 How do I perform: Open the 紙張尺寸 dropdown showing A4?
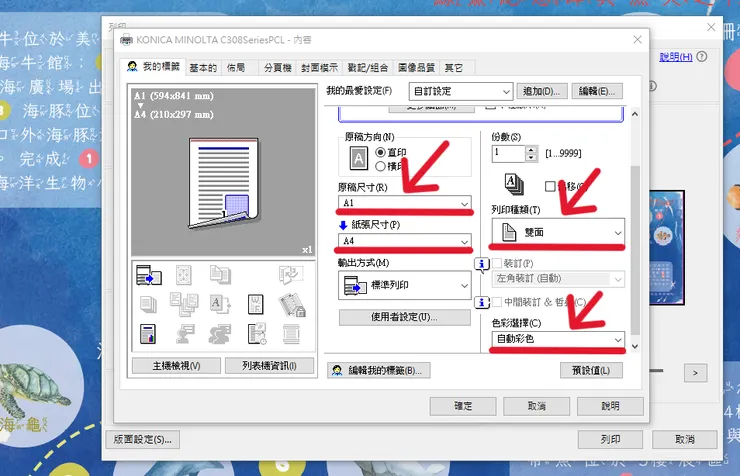tap(404, 241)
